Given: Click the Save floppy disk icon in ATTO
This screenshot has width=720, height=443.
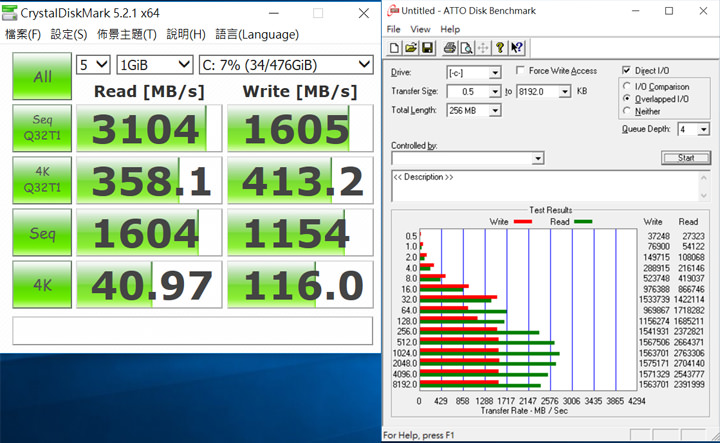Looking at the screenshot, I should pyautogui.click(x=427, y=48).
